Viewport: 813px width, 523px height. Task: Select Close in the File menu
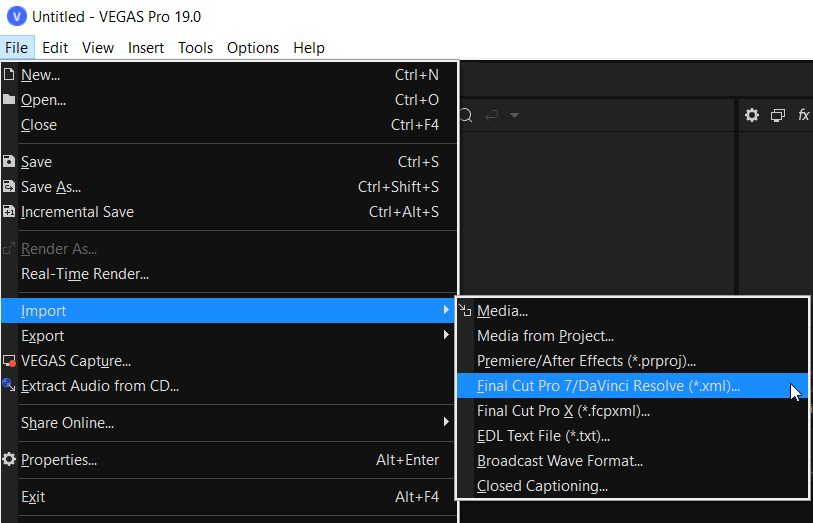pyautogui.click(x=229, y=124)
